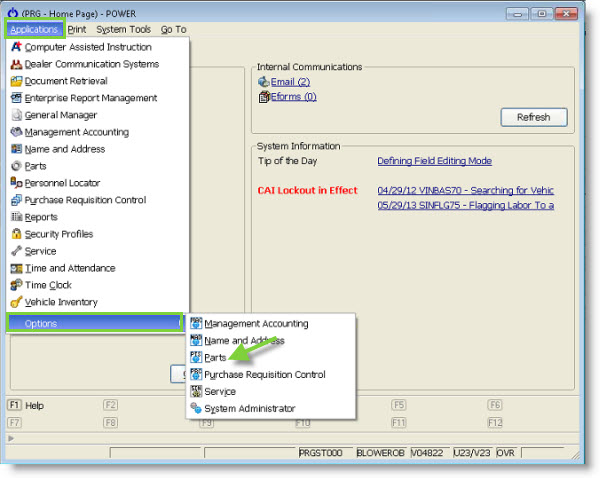Click the Refresh button

534,117
